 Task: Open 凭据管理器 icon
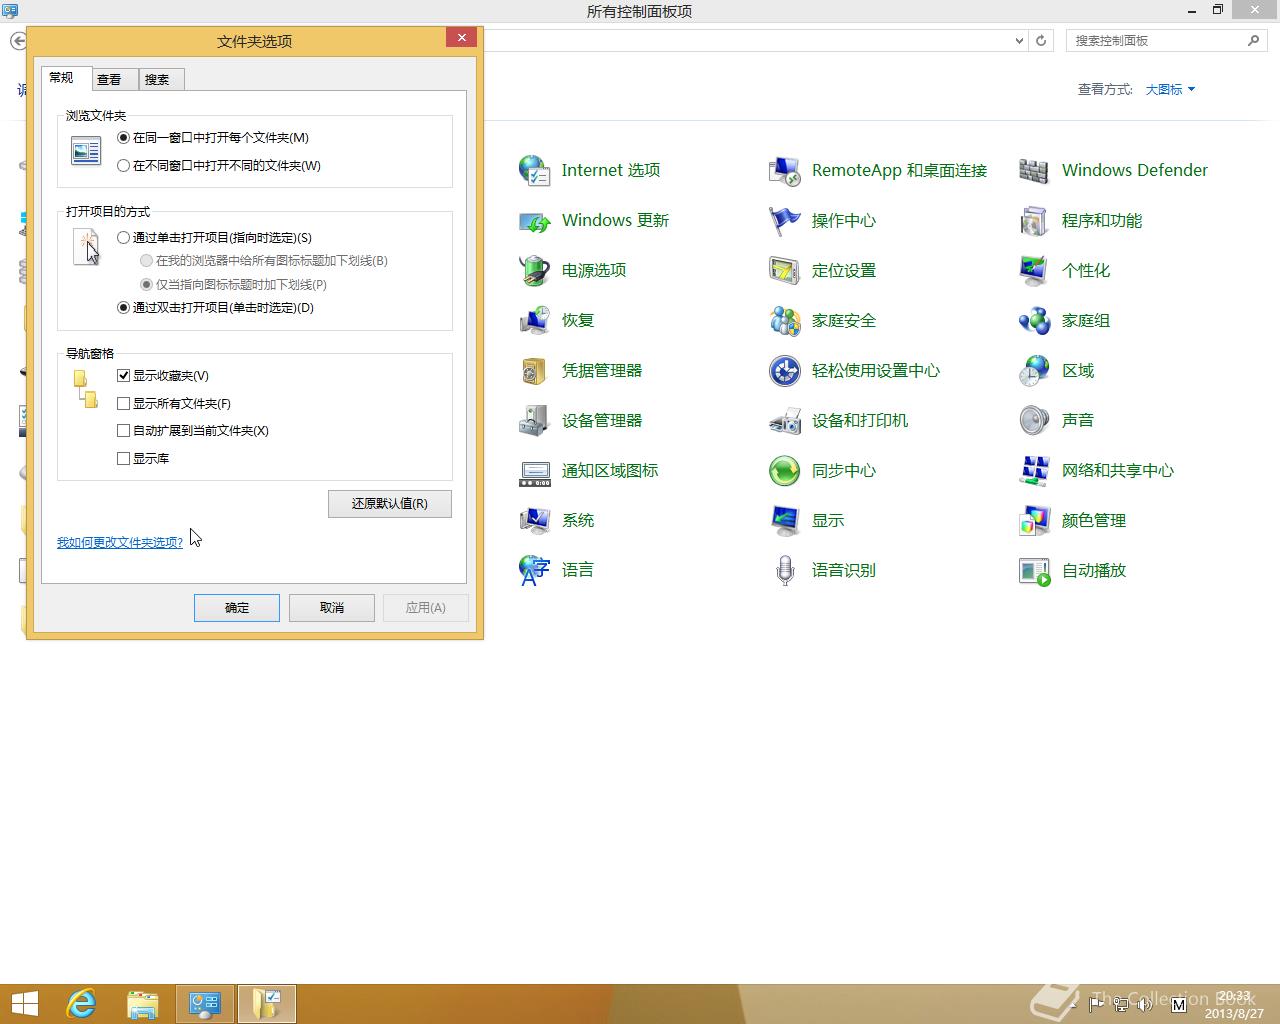tap(534, 370)
